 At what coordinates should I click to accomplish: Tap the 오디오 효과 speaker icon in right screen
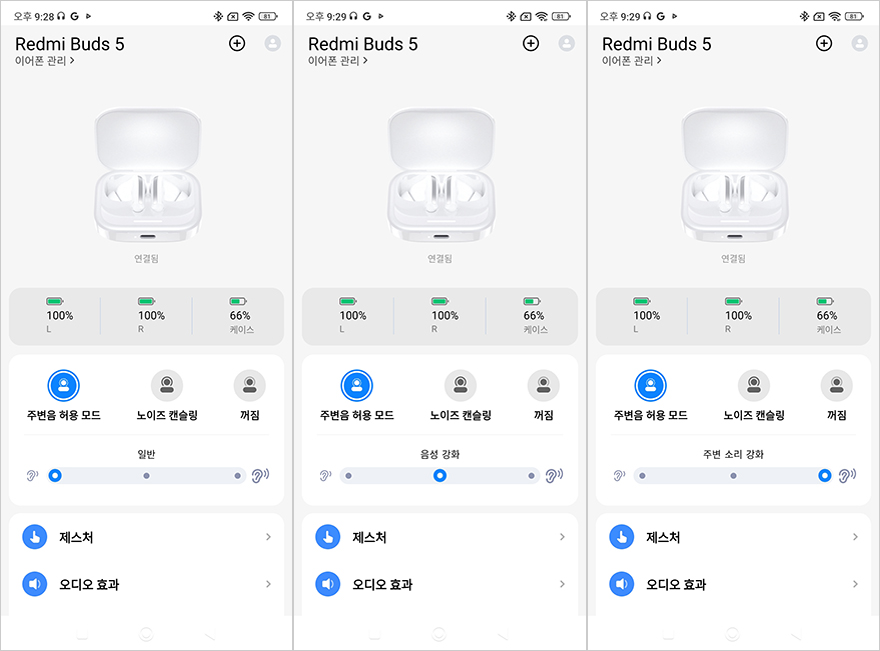pyautogui.click(x=622, y=584)
